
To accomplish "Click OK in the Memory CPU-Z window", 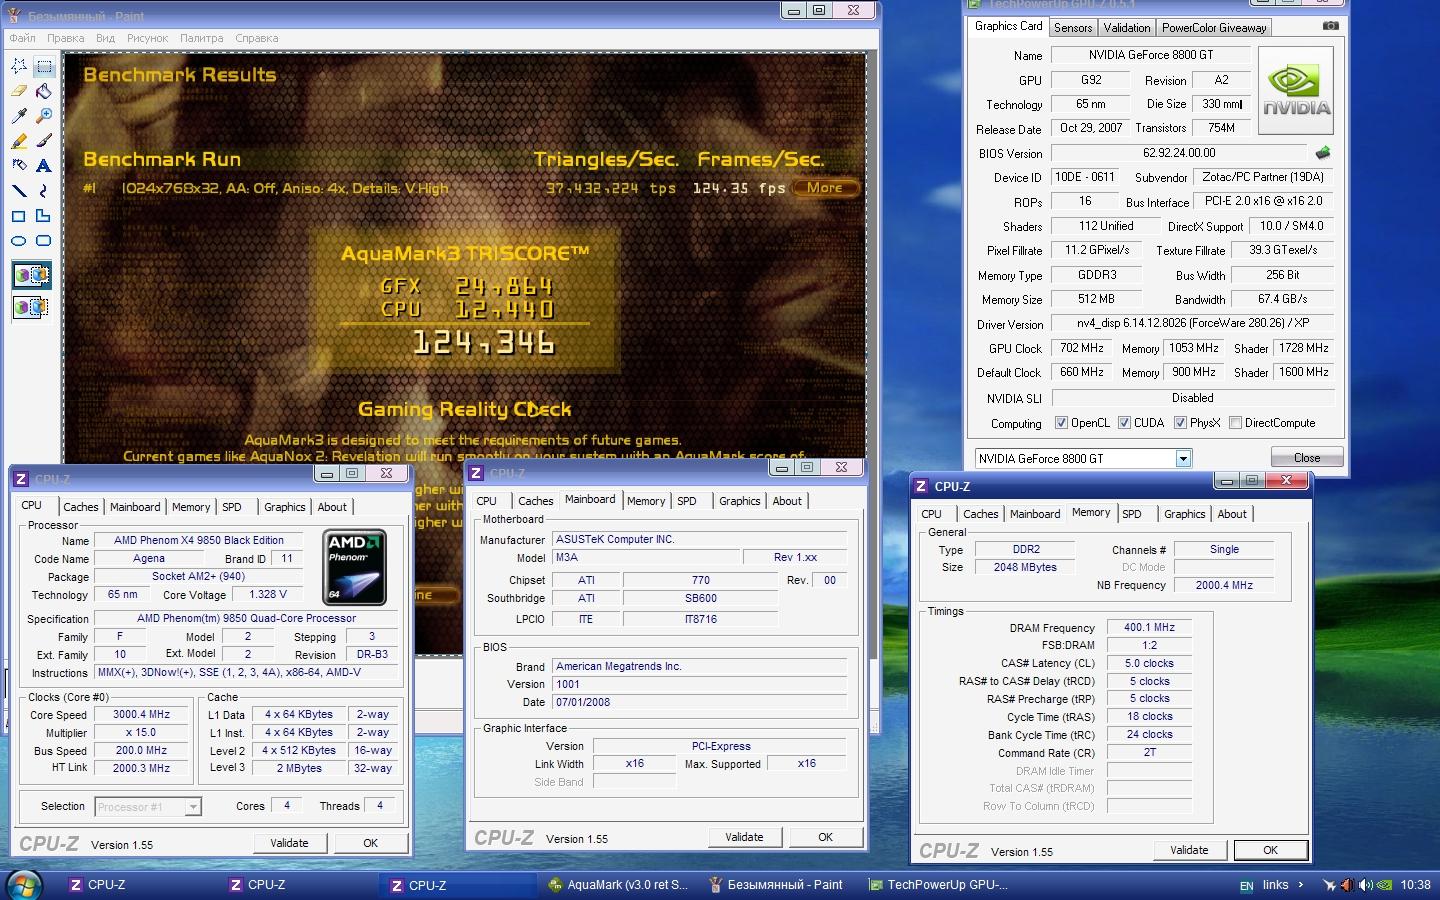I will [x=1270, y=850].
